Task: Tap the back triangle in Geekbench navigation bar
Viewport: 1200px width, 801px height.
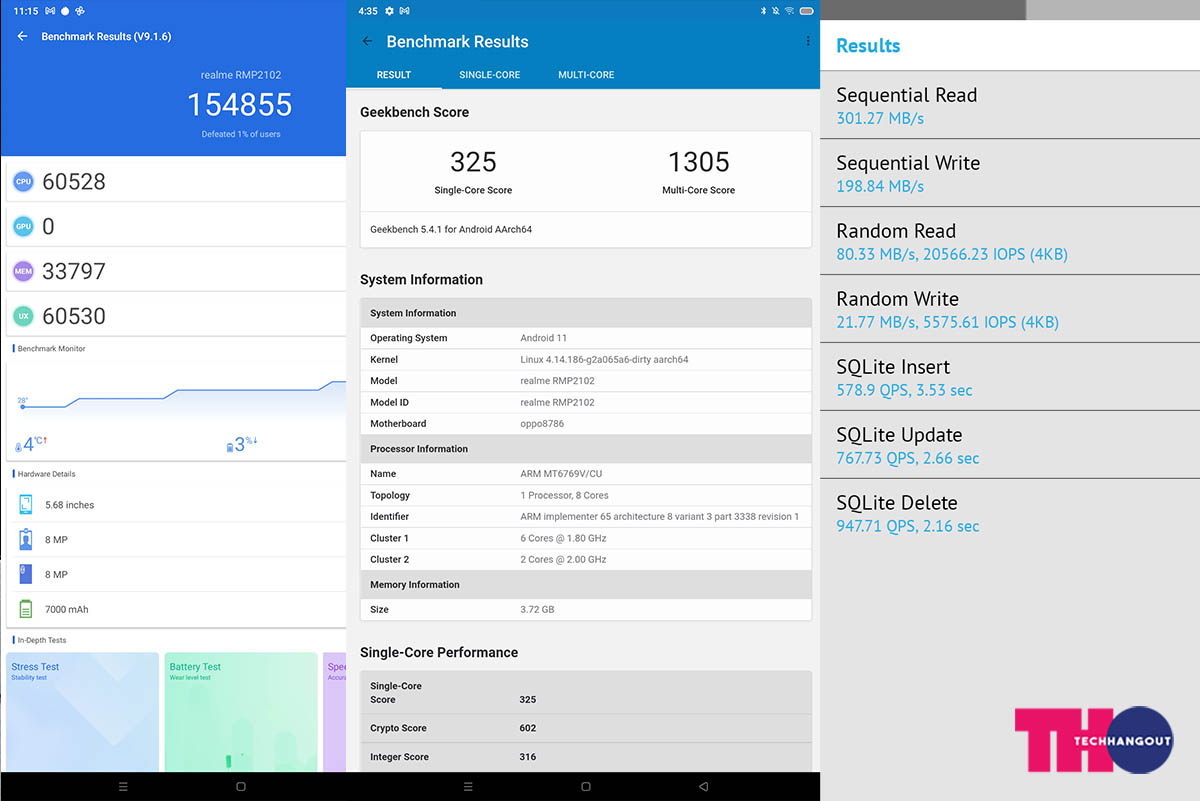Action: [703, 787]
